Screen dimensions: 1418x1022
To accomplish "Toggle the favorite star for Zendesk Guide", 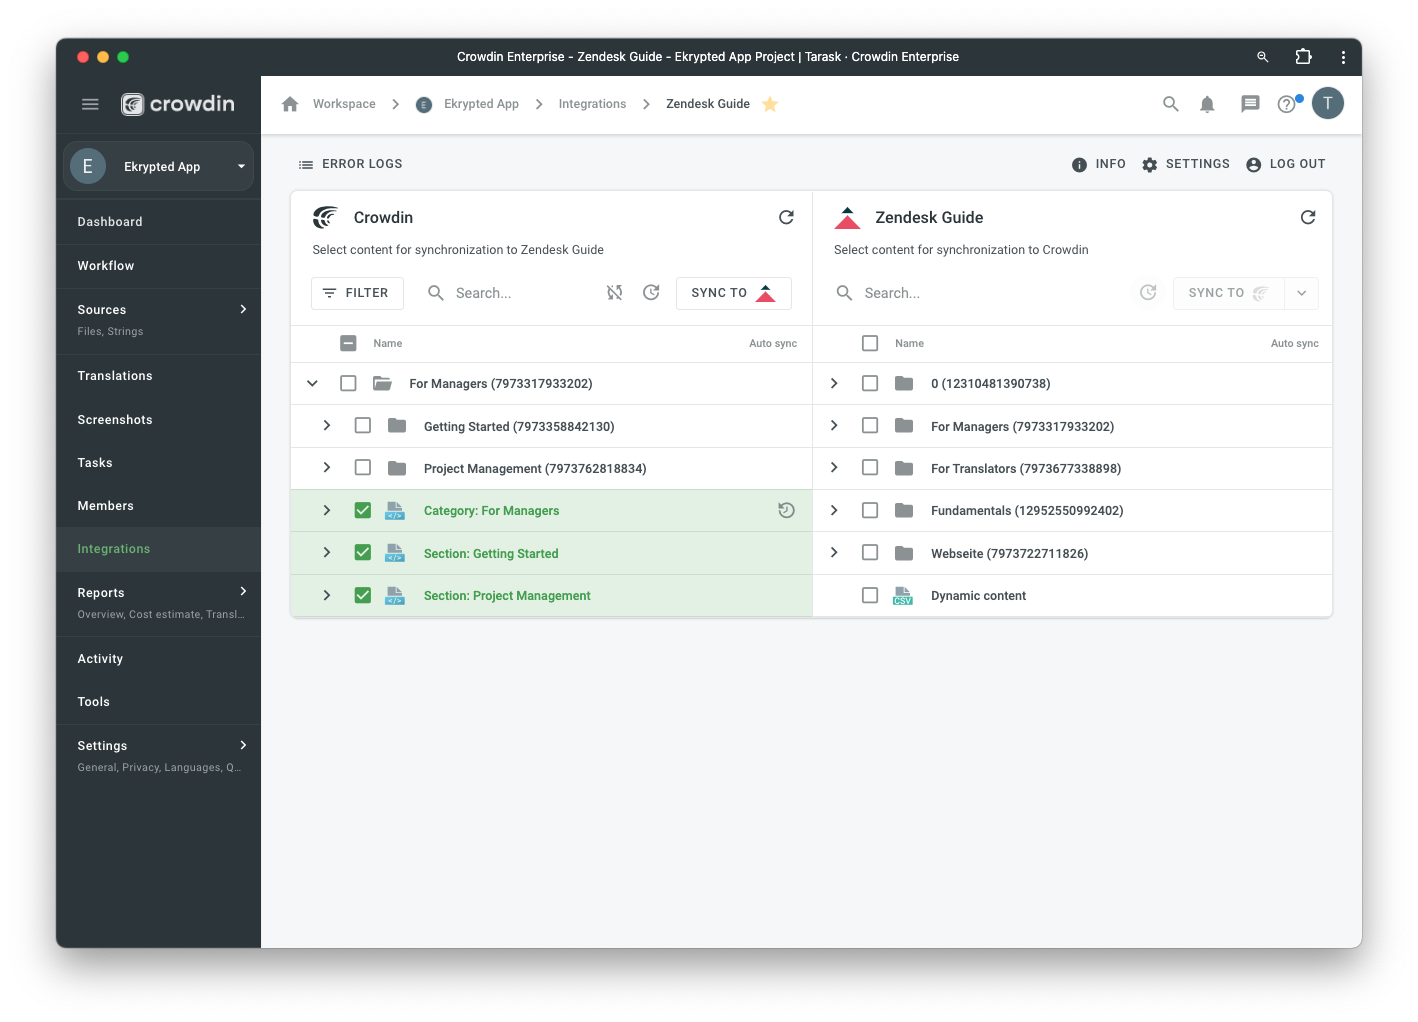I will pyautogui.click(x=770, y=104).
